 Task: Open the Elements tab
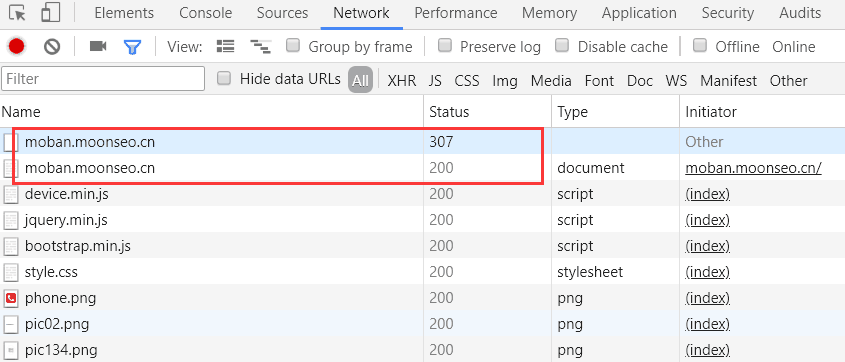tap(124, 13)
